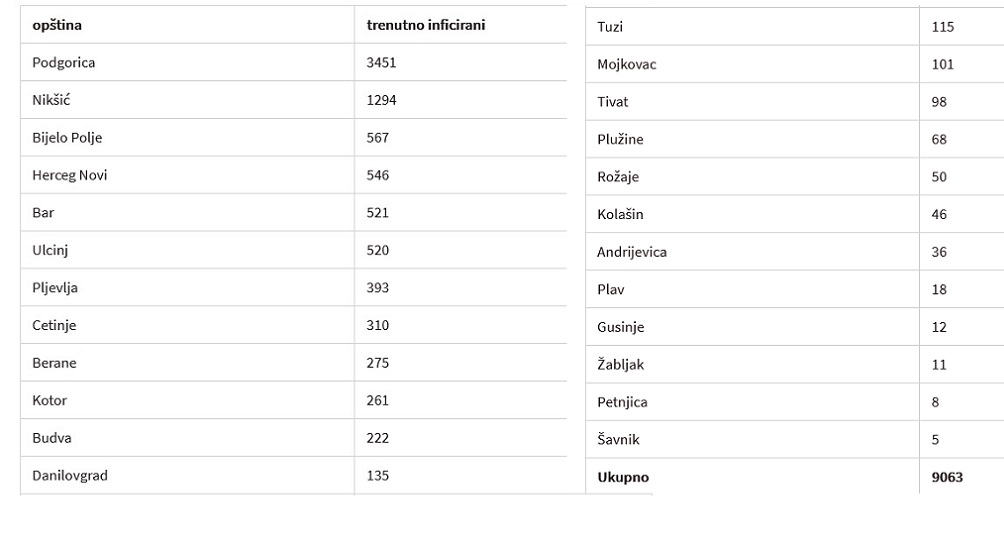Click the value 3451 for Podgorica

(x=381, y=63)
